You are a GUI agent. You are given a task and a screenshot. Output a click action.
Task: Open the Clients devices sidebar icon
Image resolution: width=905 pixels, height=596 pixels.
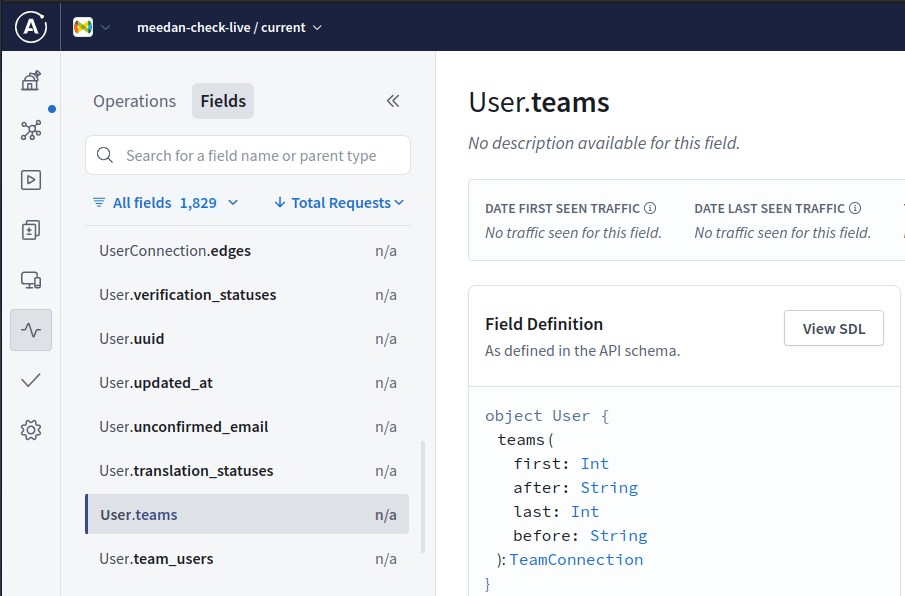pyautogui.click(x=31, y=280)
